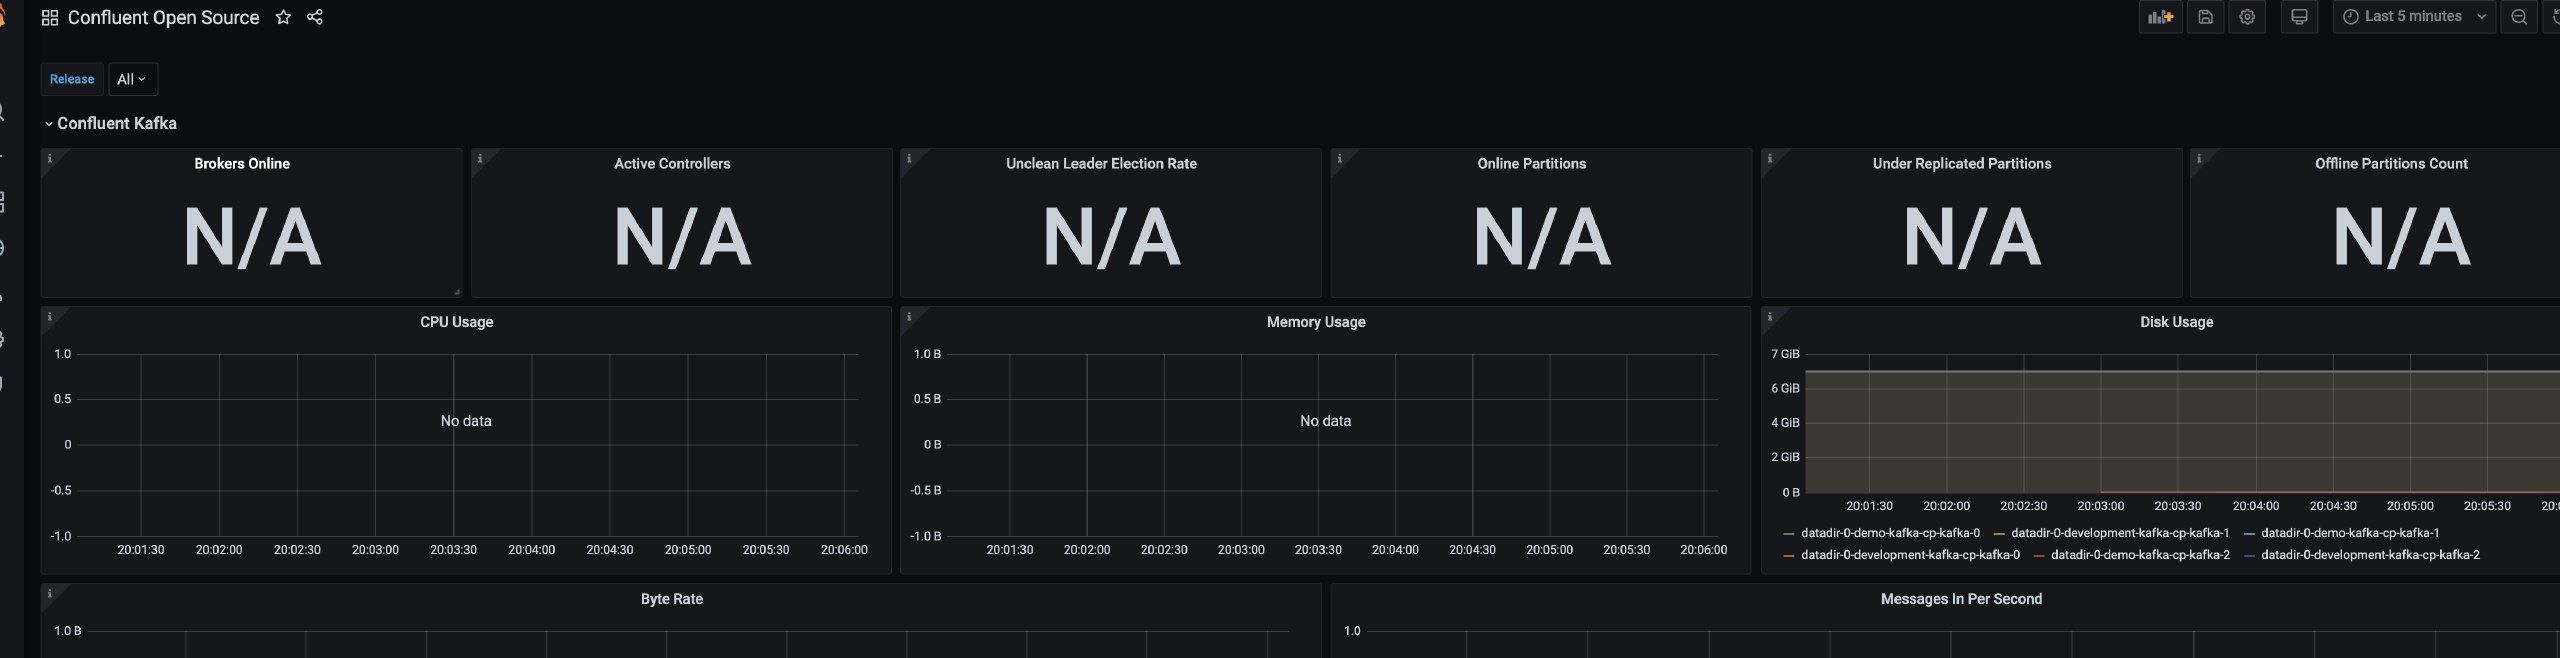The height and width of the screenshot is (658, 2560).
Task: Open Disk Usage panel title menu
Action: (2176, 322)
